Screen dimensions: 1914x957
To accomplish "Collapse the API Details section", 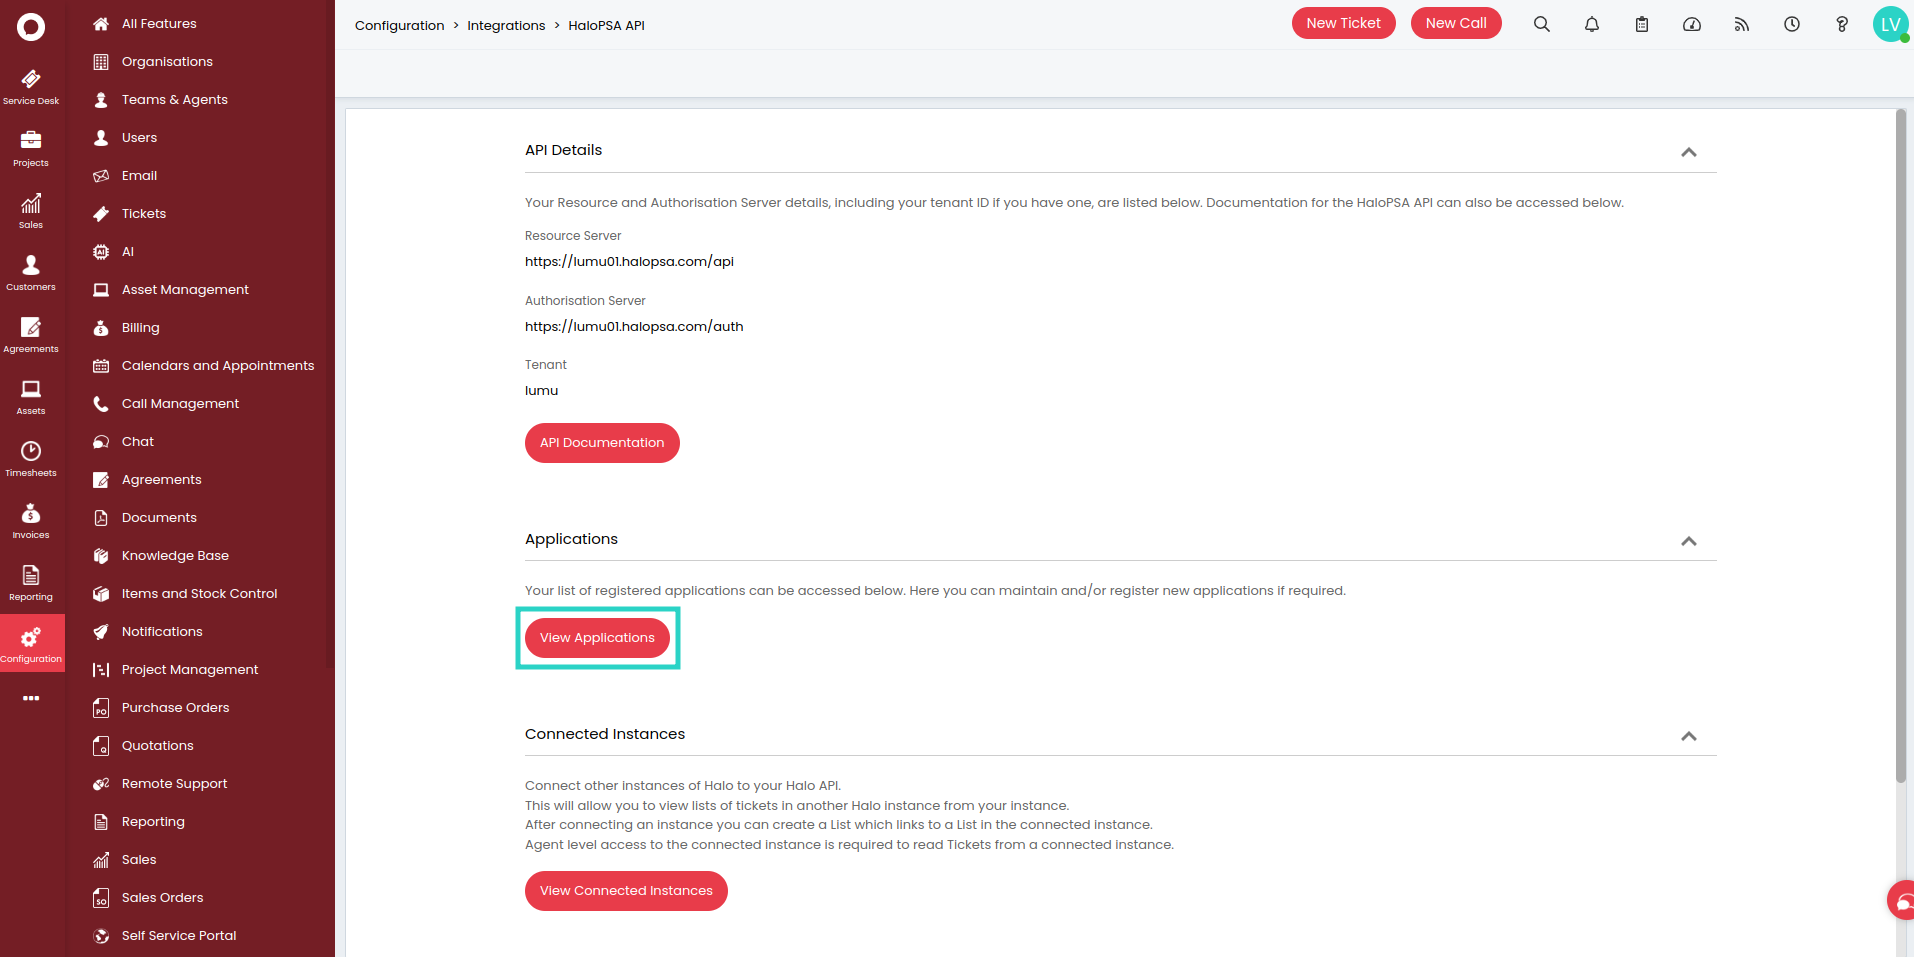I will click(1688, 152).
